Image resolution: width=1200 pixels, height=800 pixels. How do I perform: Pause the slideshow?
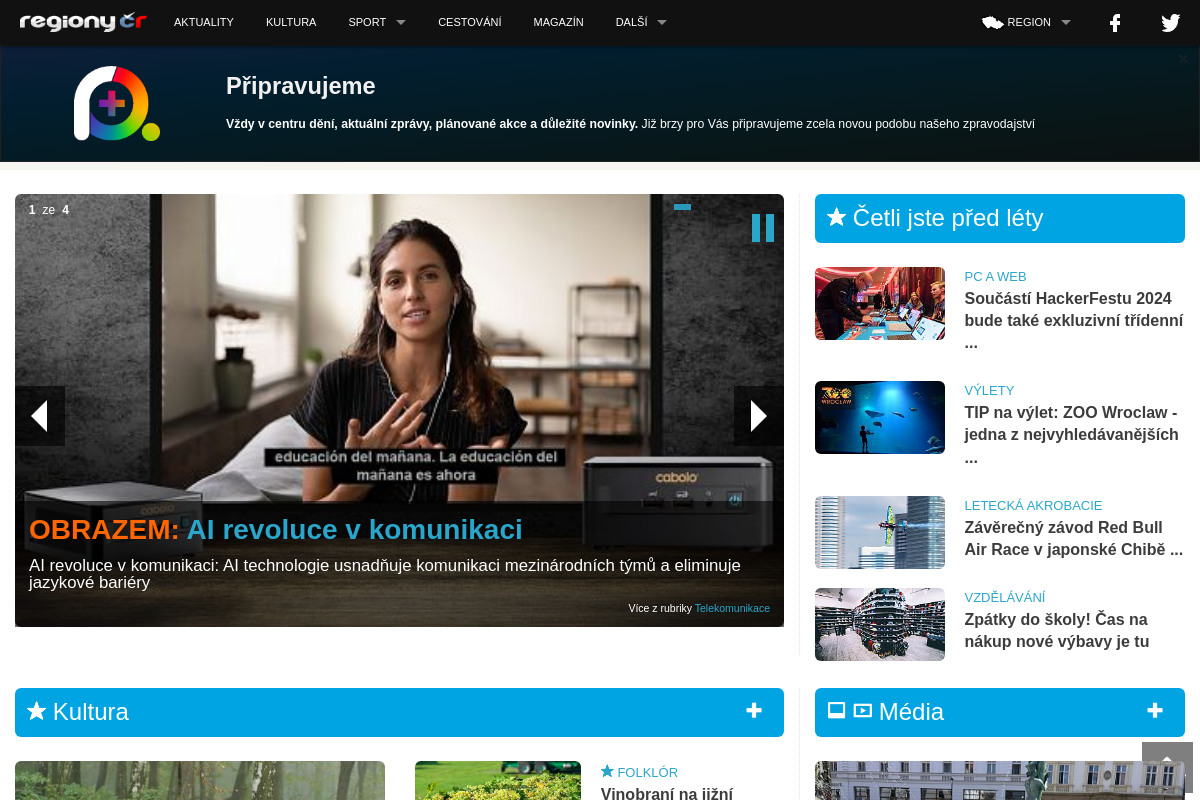763,228
